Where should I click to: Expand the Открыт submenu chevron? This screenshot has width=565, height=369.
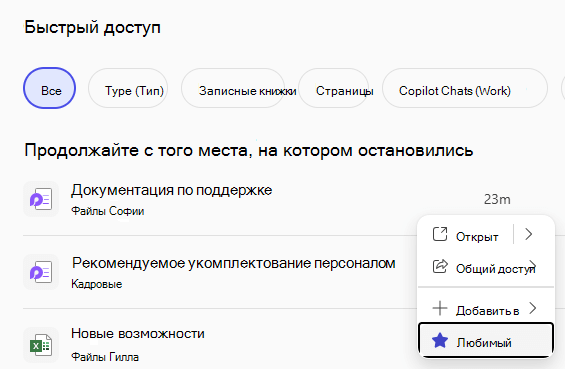(529, 234)
